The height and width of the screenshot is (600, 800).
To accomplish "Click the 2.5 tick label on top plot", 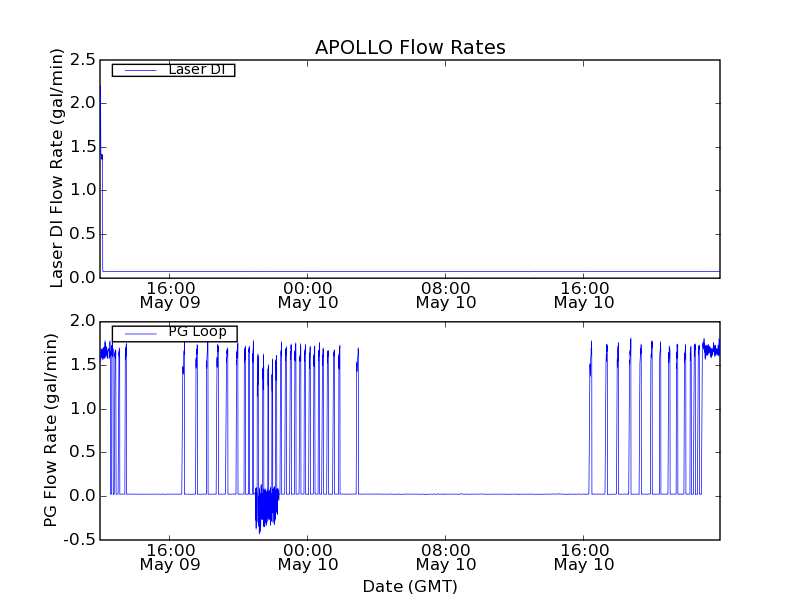I will point(82,59).
